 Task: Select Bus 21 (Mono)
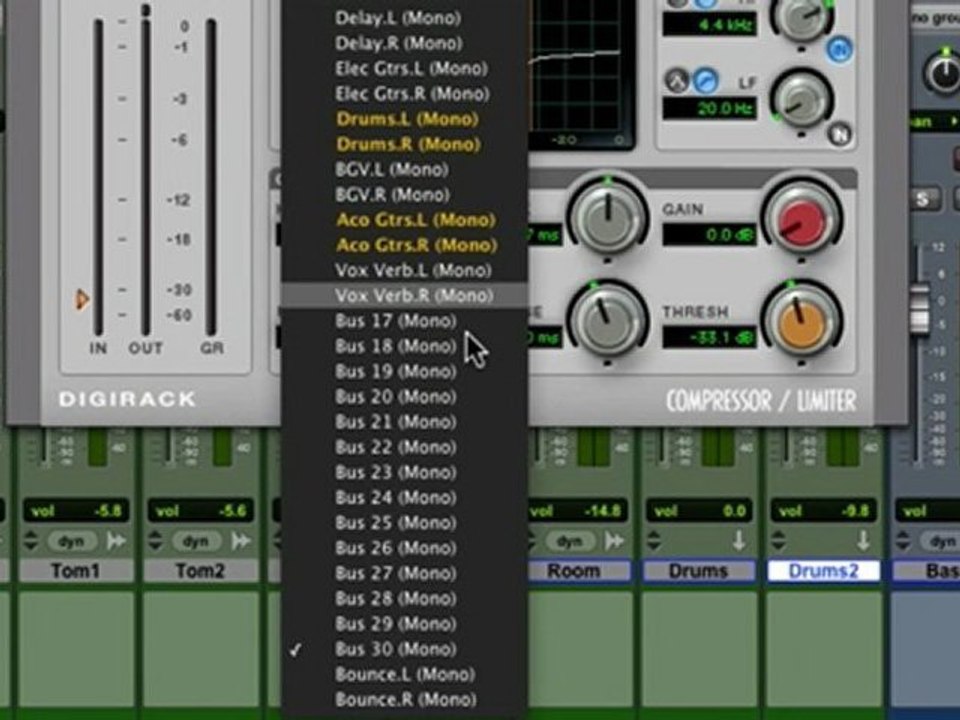click(x=404, y=422)
